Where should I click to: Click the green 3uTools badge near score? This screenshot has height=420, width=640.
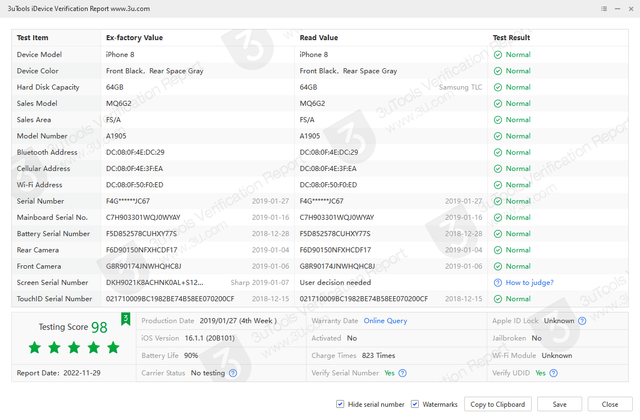126,319
